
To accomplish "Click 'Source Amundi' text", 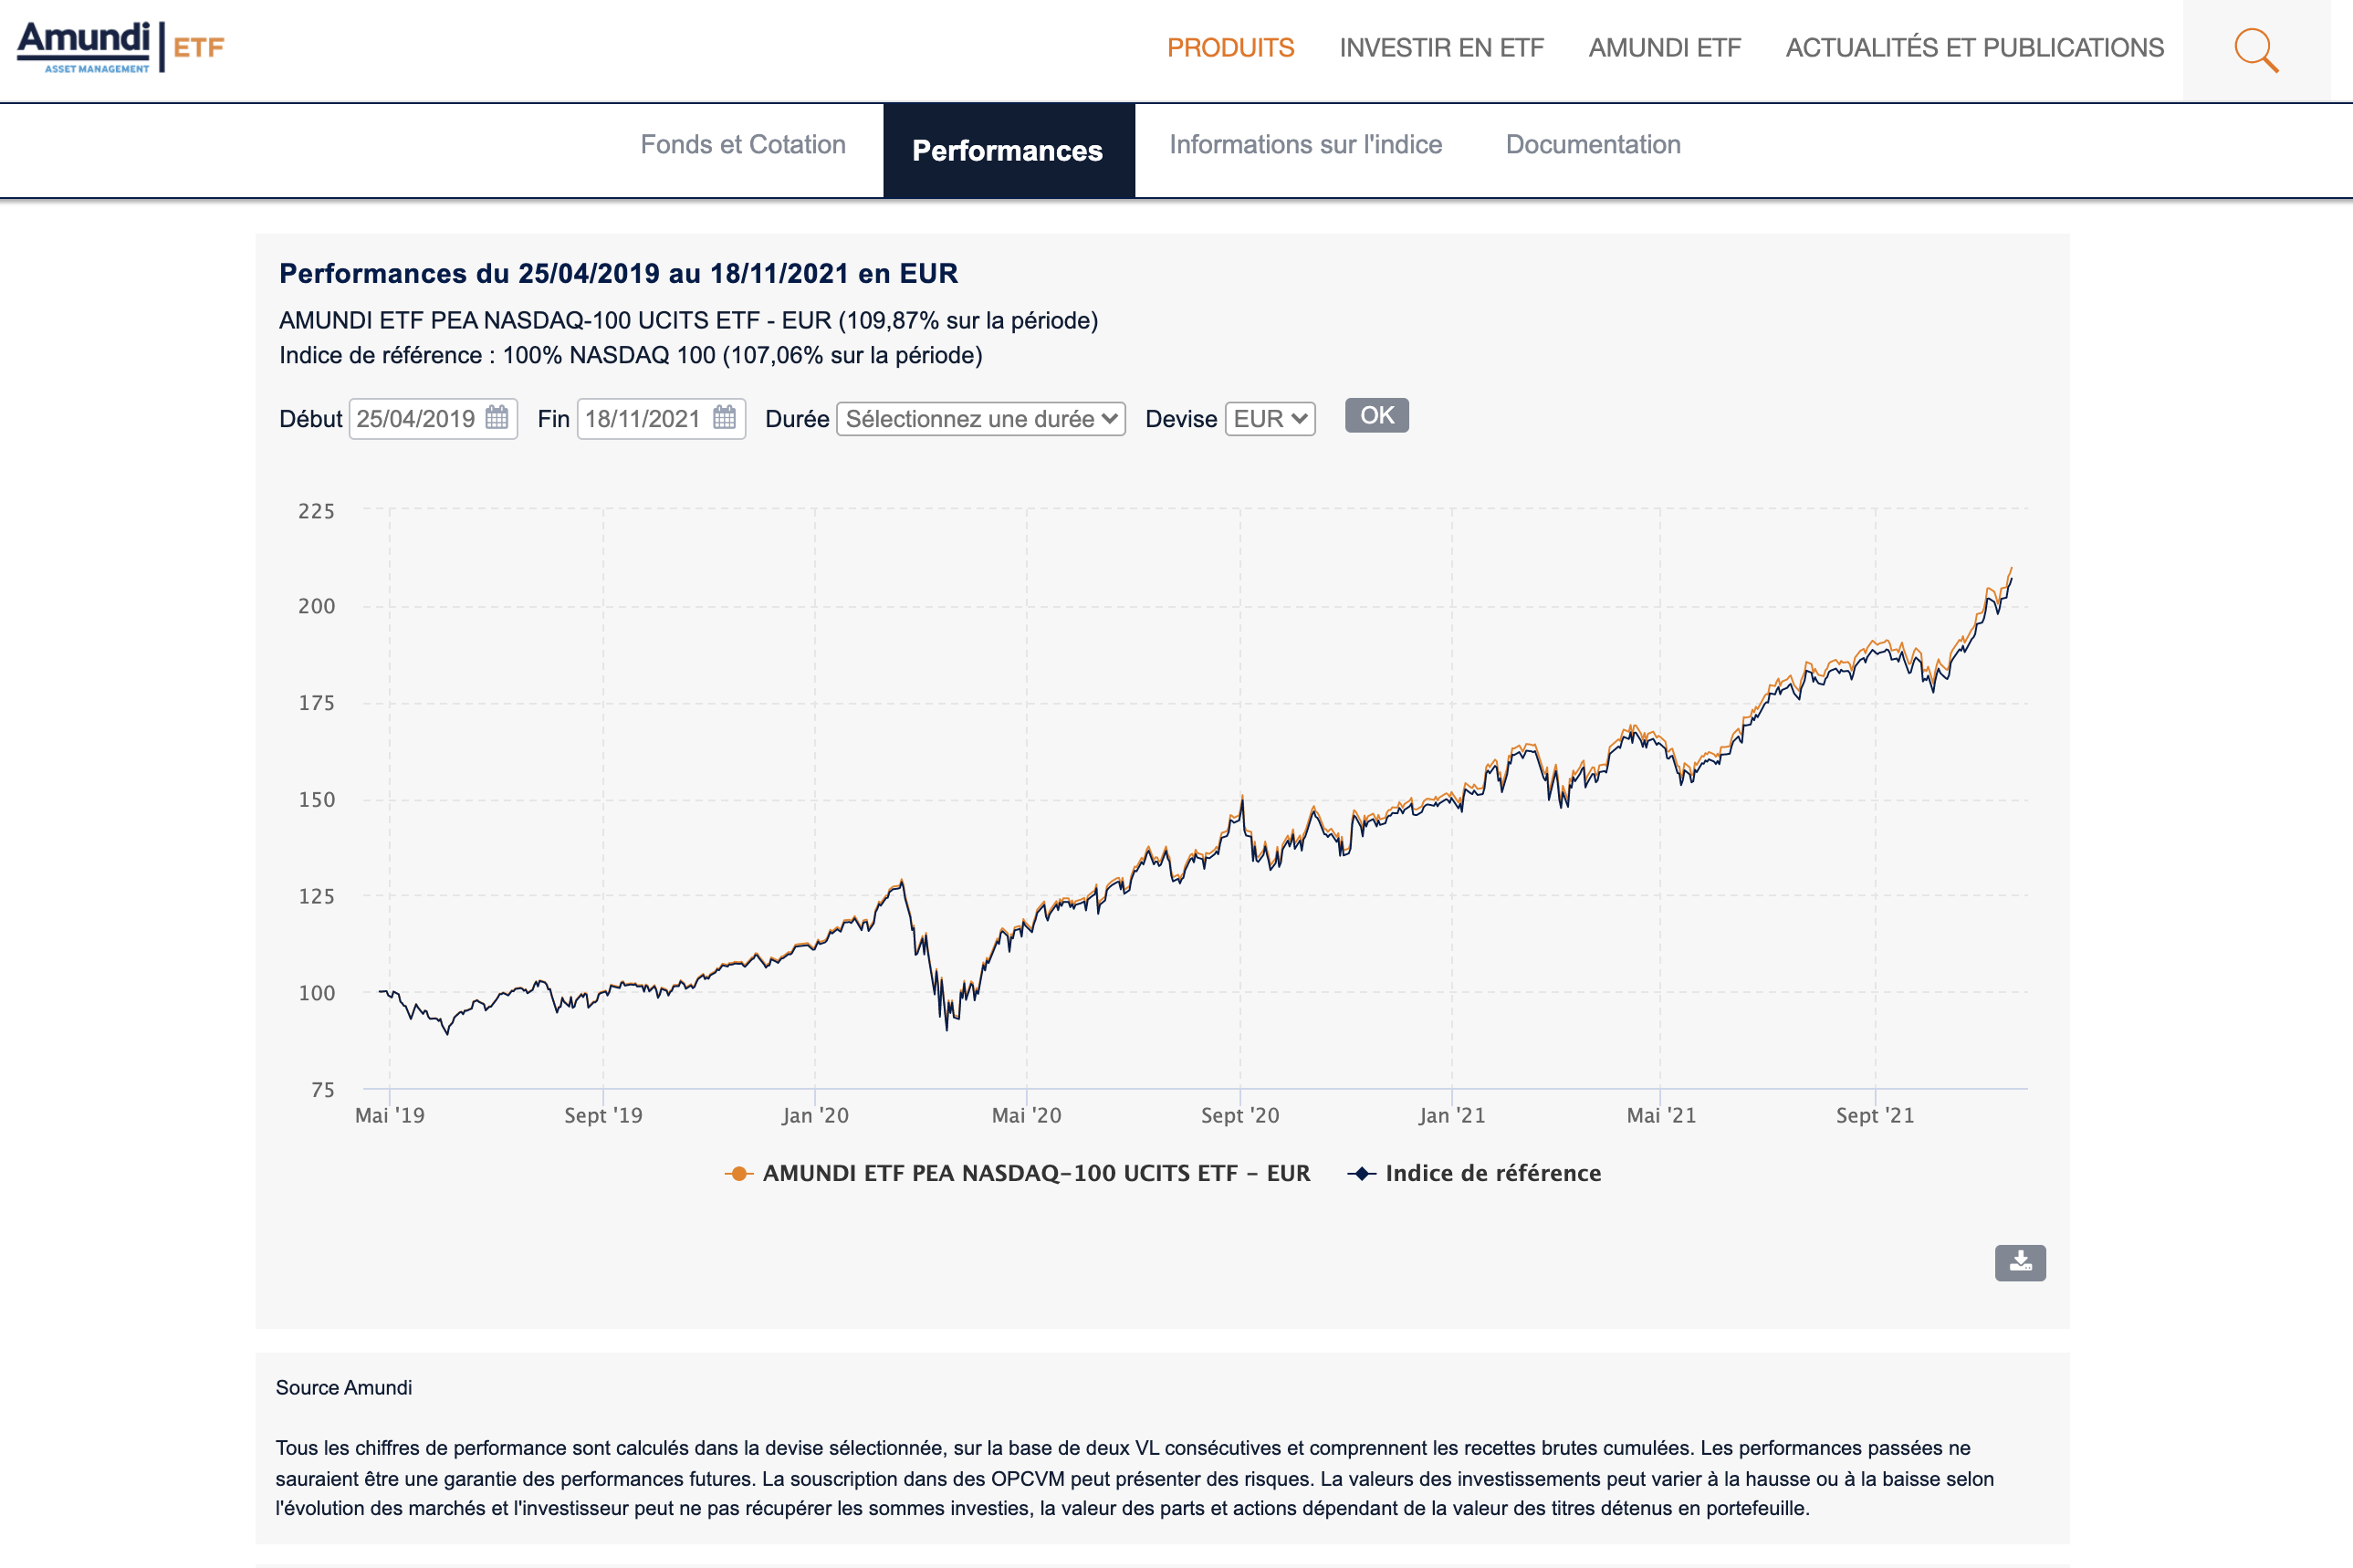I will 343,1387.
